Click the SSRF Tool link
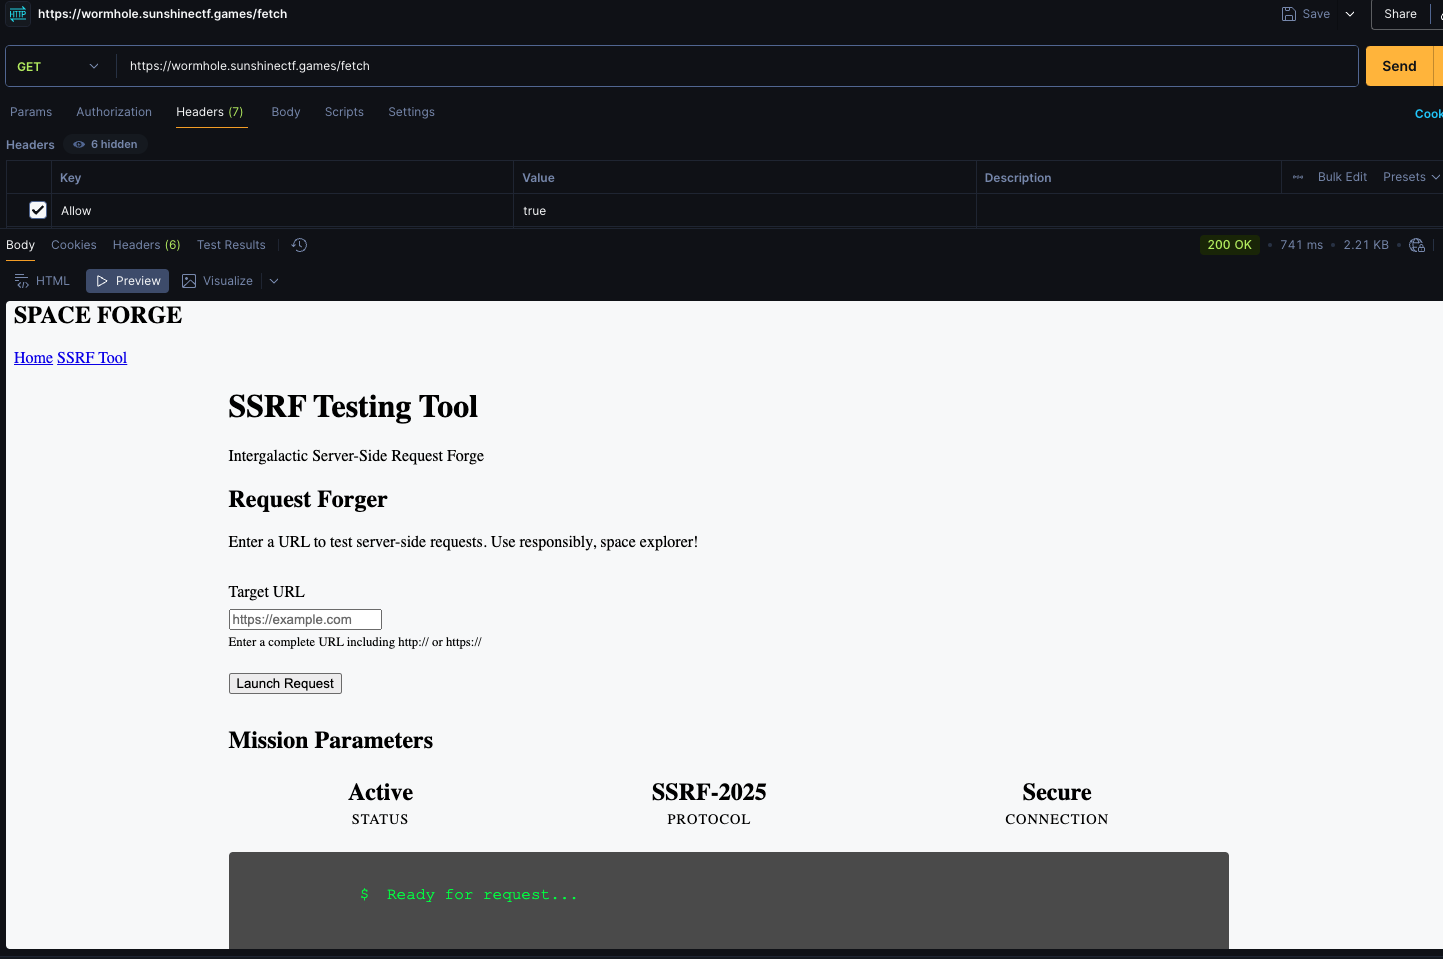This screenshot has width=1443, height=959. (x=92, y=358)
